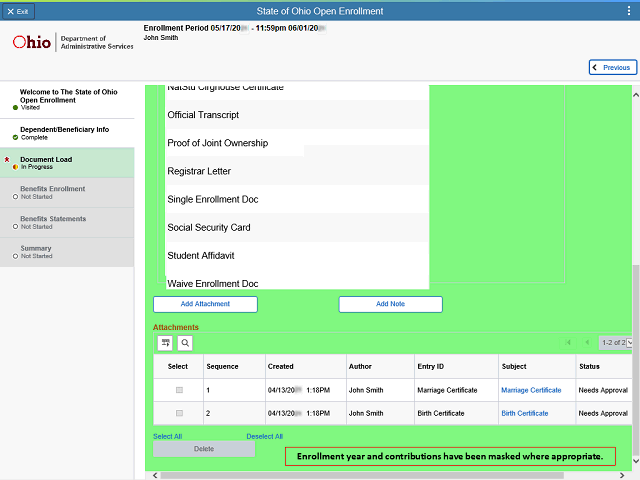Click the Add Note button
The image size is (640, 480).
click(391, 304)
